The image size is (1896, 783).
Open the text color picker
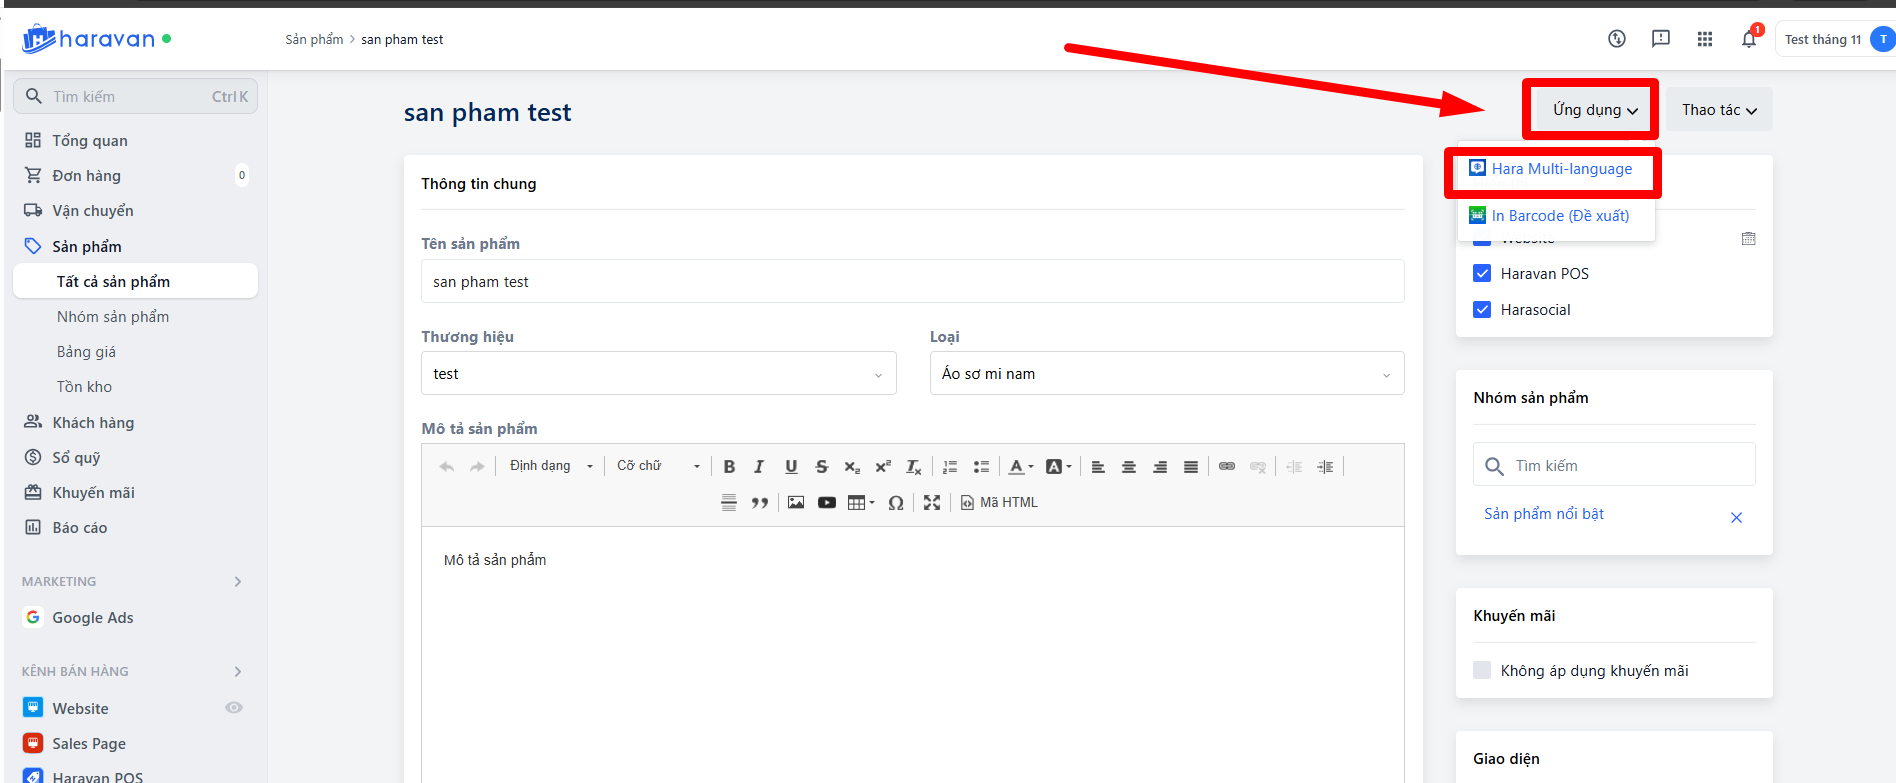[1020, 467]
